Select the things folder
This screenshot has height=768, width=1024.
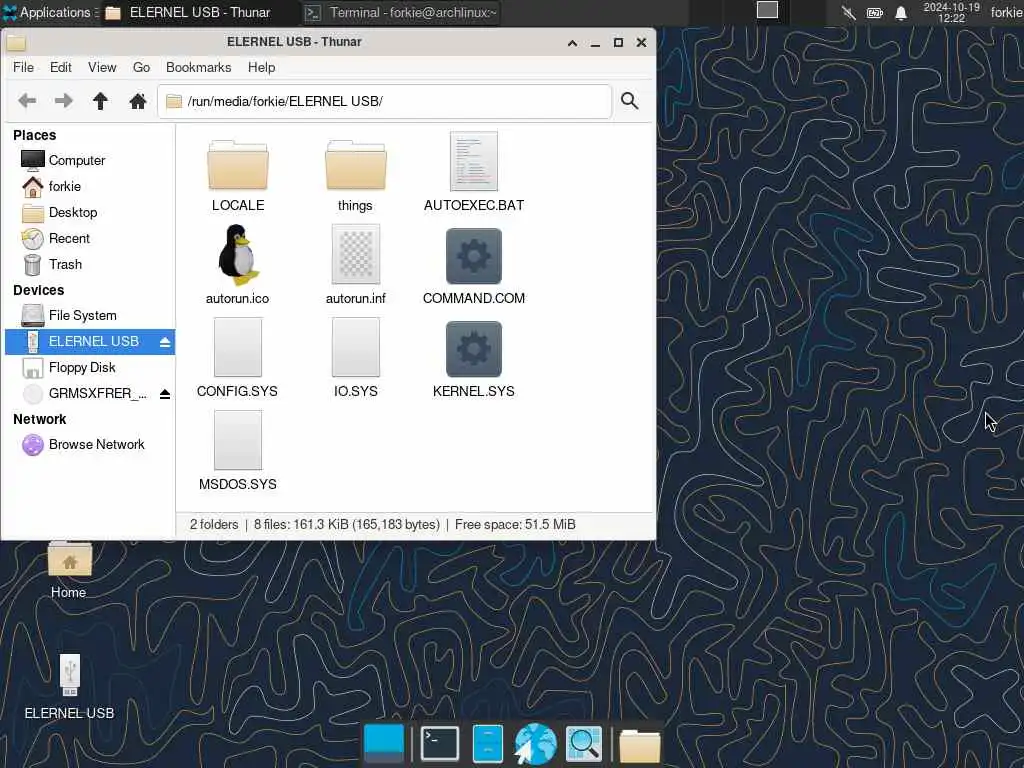[355, 175]
